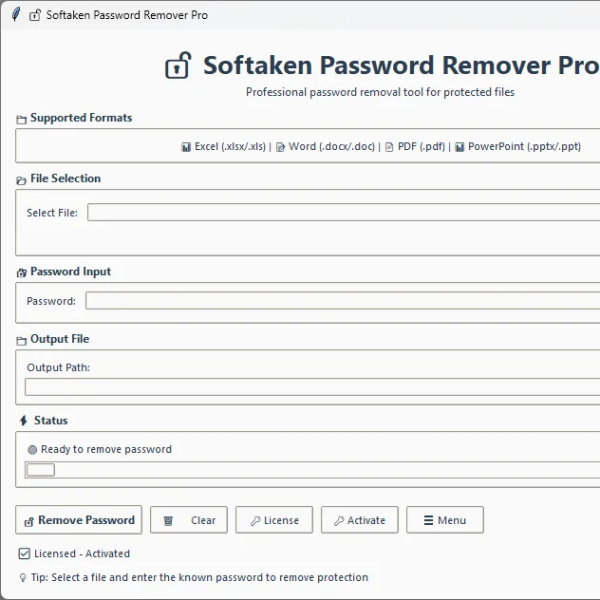Click the 'Select File:' label
The image size is (600, 600).
pos(52,213)
